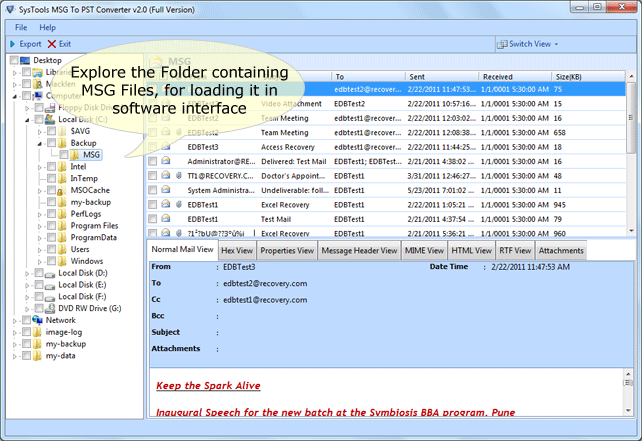The image size is (642, 441).
Task: Click the Export button label
Action: tap(30, 44)
